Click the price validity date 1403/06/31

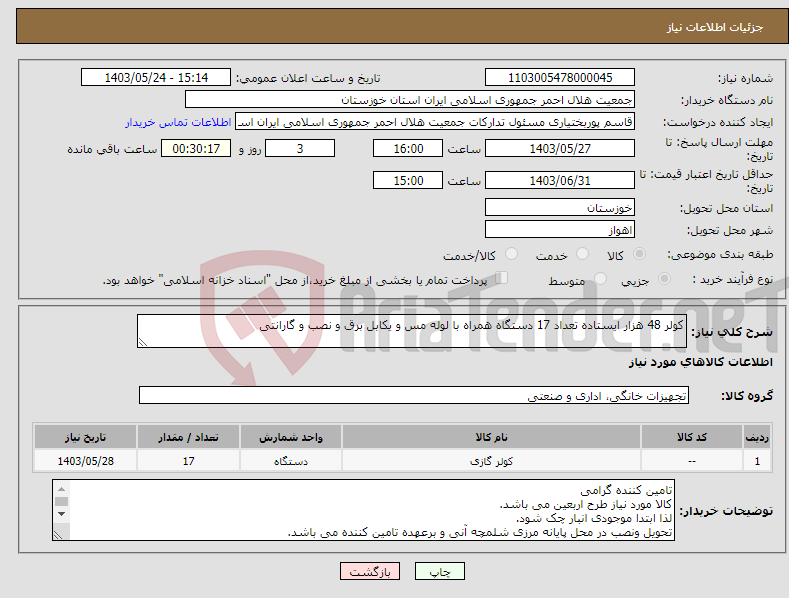click(x=560, y=180)
